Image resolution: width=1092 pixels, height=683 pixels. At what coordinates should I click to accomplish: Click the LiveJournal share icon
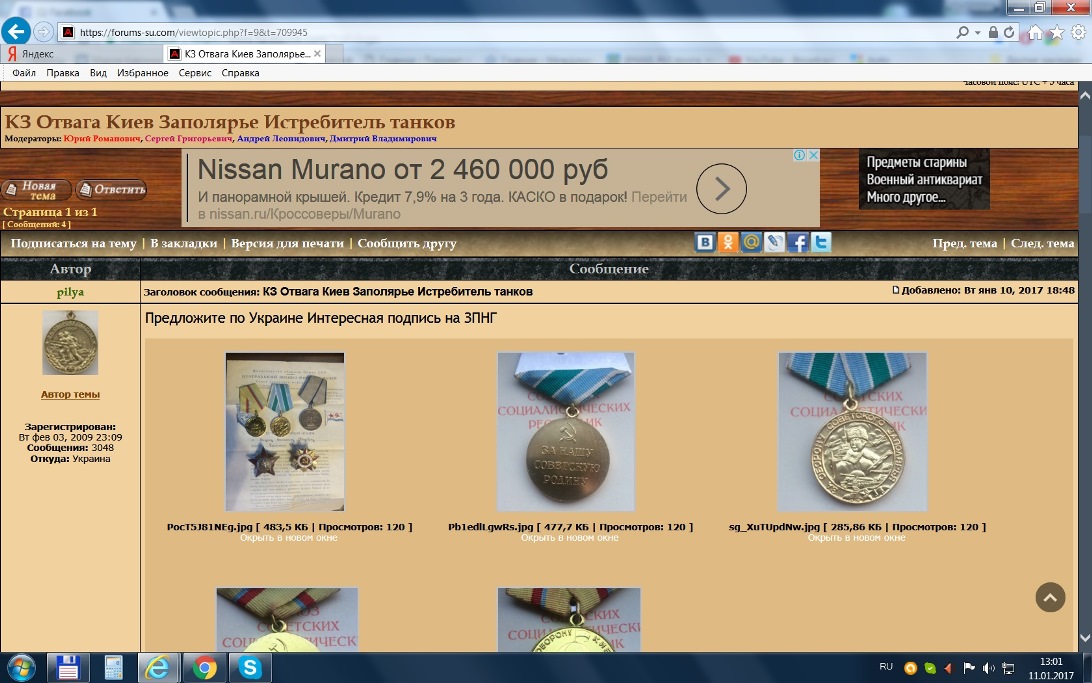click(x=775, y=242)
